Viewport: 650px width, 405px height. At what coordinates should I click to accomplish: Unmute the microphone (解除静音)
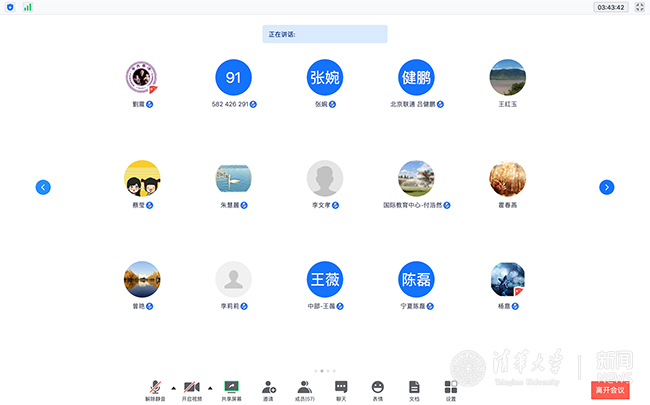(155, 387)
